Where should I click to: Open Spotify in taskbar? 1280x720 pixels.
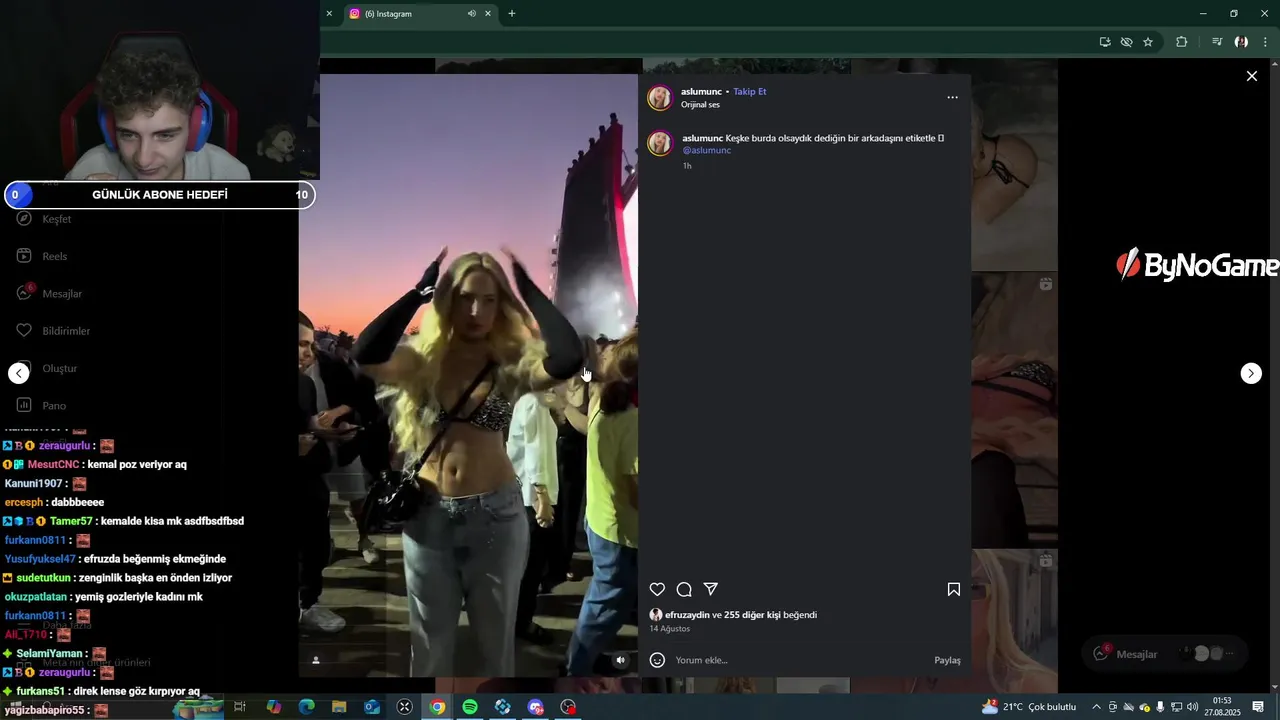tap(470, 707)
